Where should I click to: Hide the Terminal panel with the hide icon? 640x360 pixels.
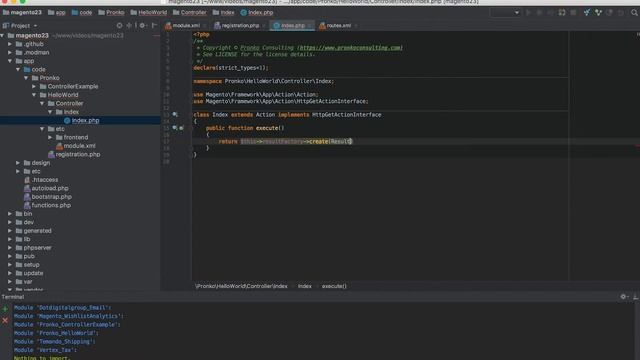tap(636, 297)
